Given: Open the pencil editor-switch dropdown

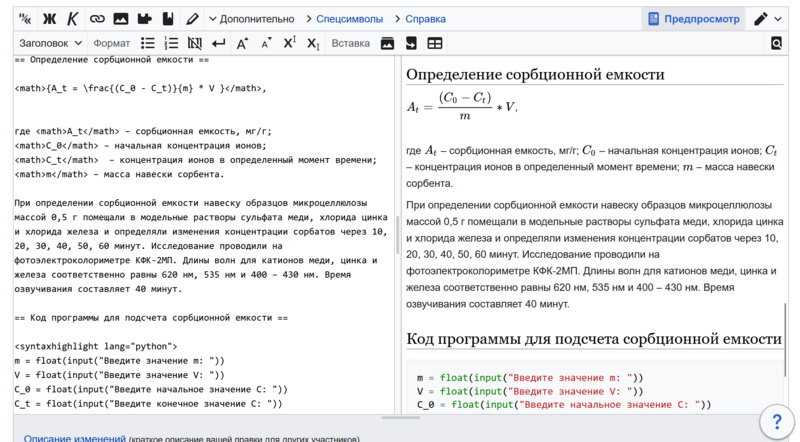Looking at the screenshot, I should point(768,18).
